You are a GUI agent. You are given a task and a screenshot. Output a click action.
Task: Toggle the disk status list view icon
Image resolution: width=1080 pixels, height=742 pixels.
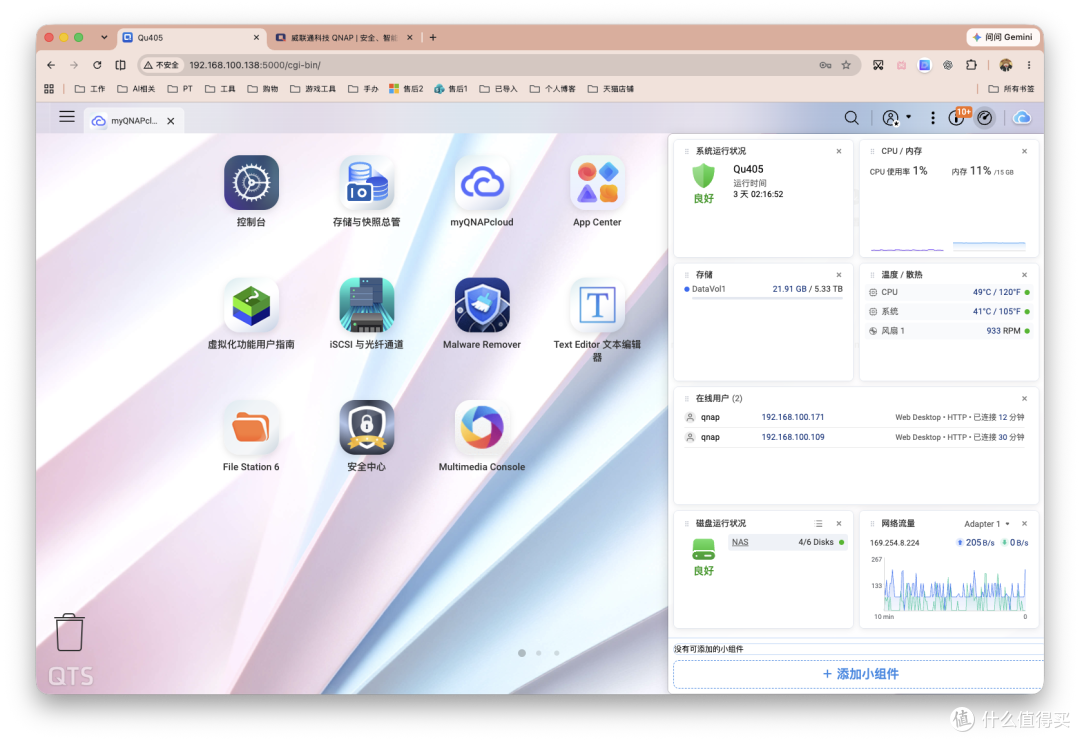pyautogui.click(x=818, y=524)
